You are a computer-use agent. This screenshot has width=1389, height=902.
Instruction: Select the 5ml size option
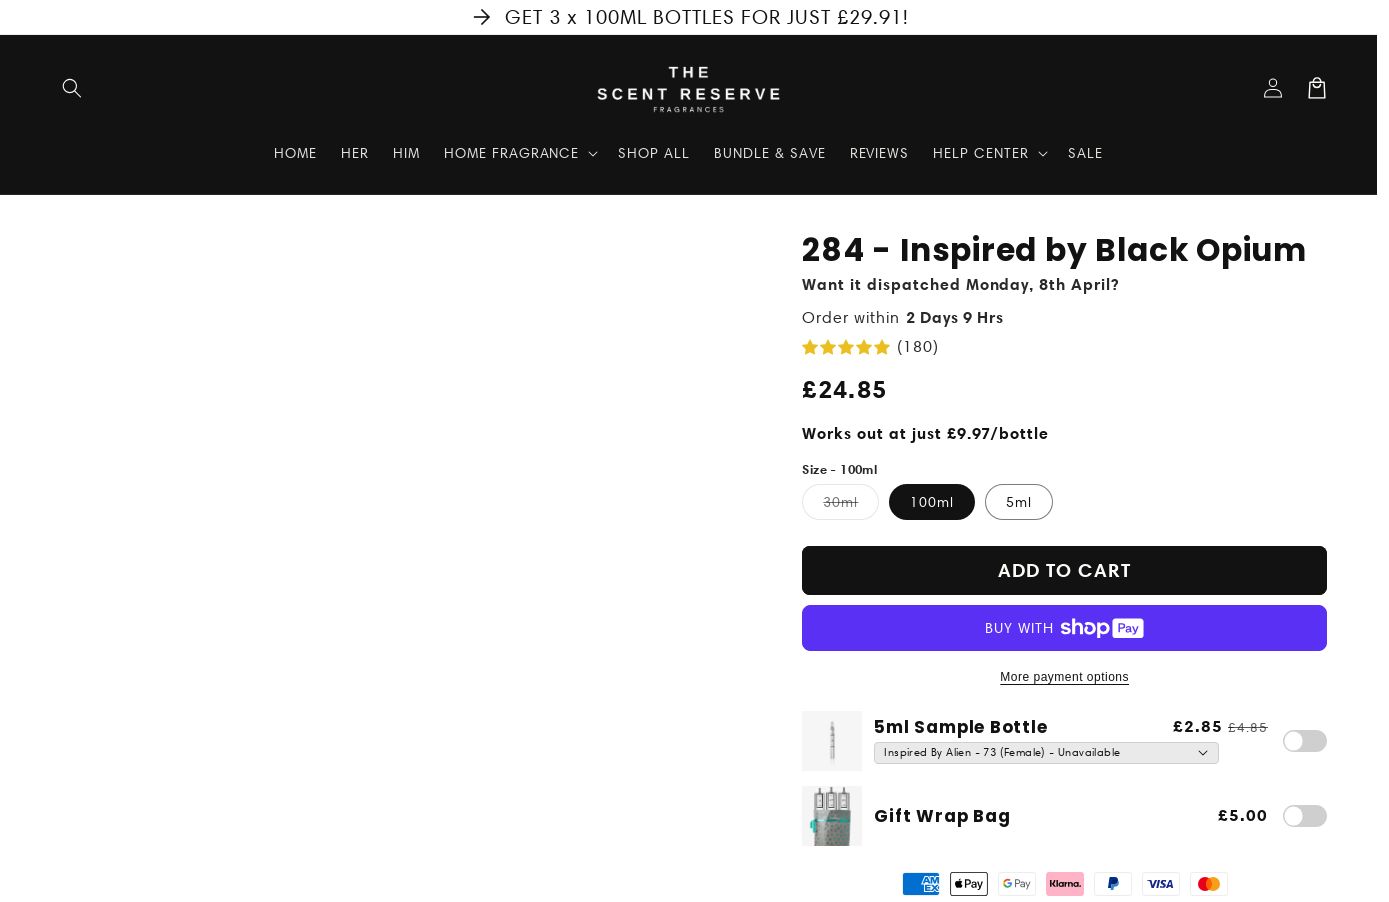(1018, 502)
